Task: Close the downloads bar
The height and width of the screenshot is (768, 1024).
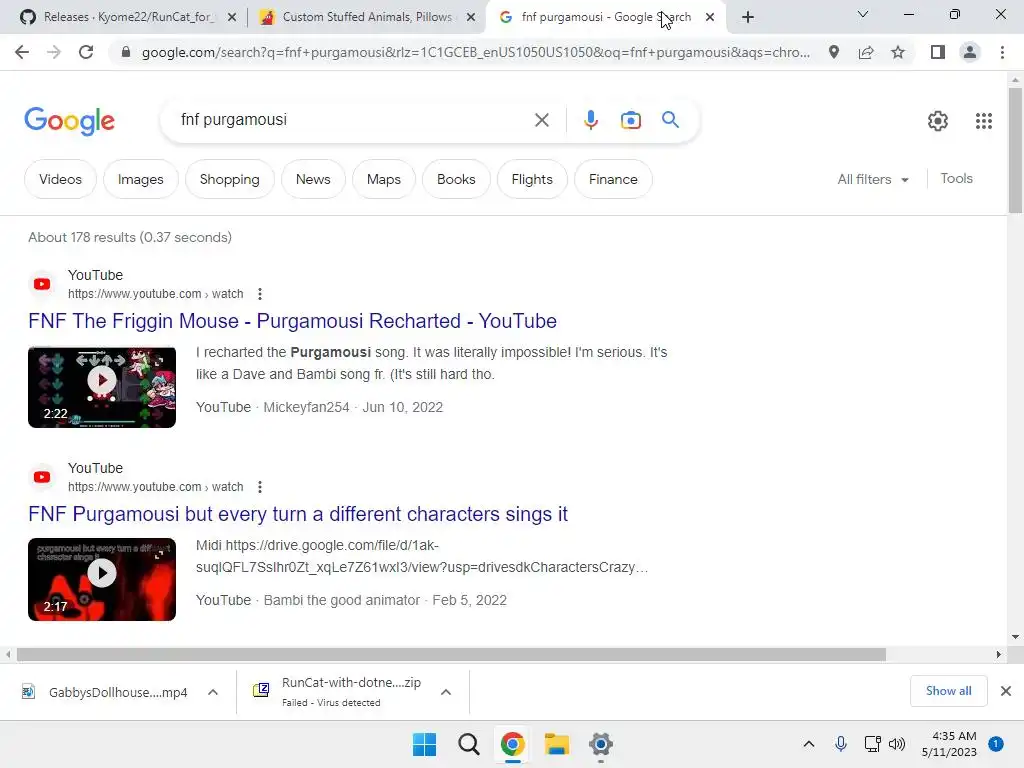Action: (x=1006, y=691)
